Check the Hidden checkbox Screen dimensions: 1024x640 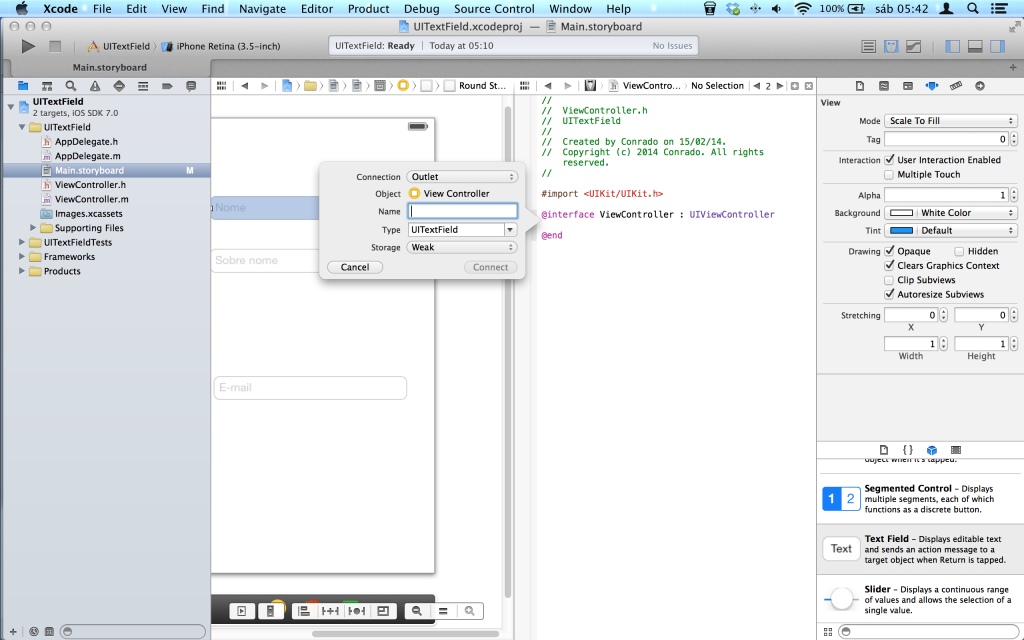(960, 252)
